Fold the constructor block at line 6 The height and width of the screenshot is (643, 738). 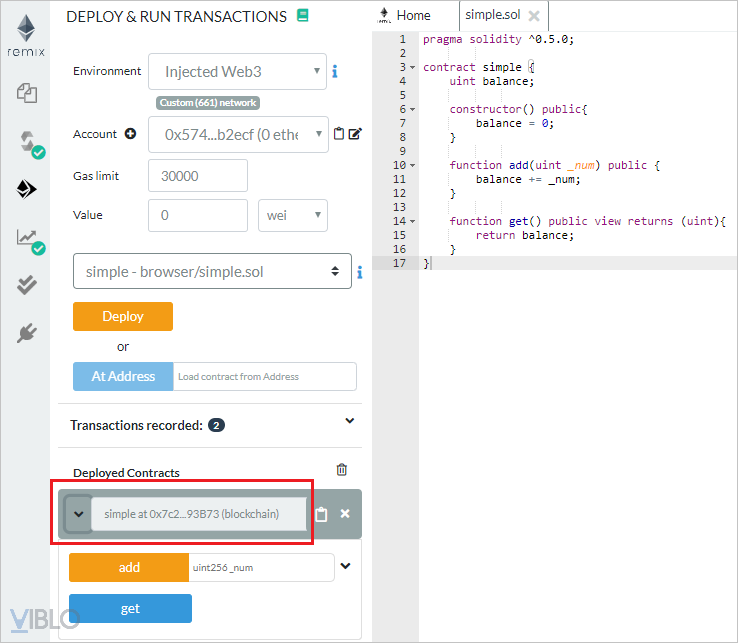coord(412,110)
